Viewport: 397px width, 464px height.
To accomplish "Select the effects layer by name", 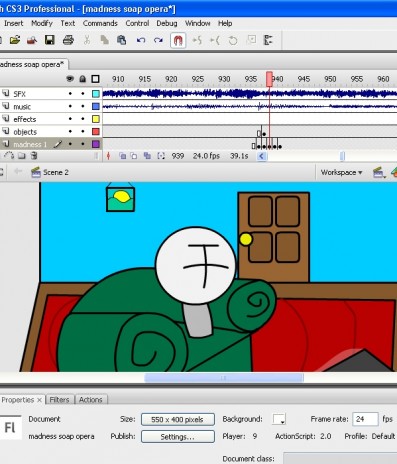I will coord(25,119).
